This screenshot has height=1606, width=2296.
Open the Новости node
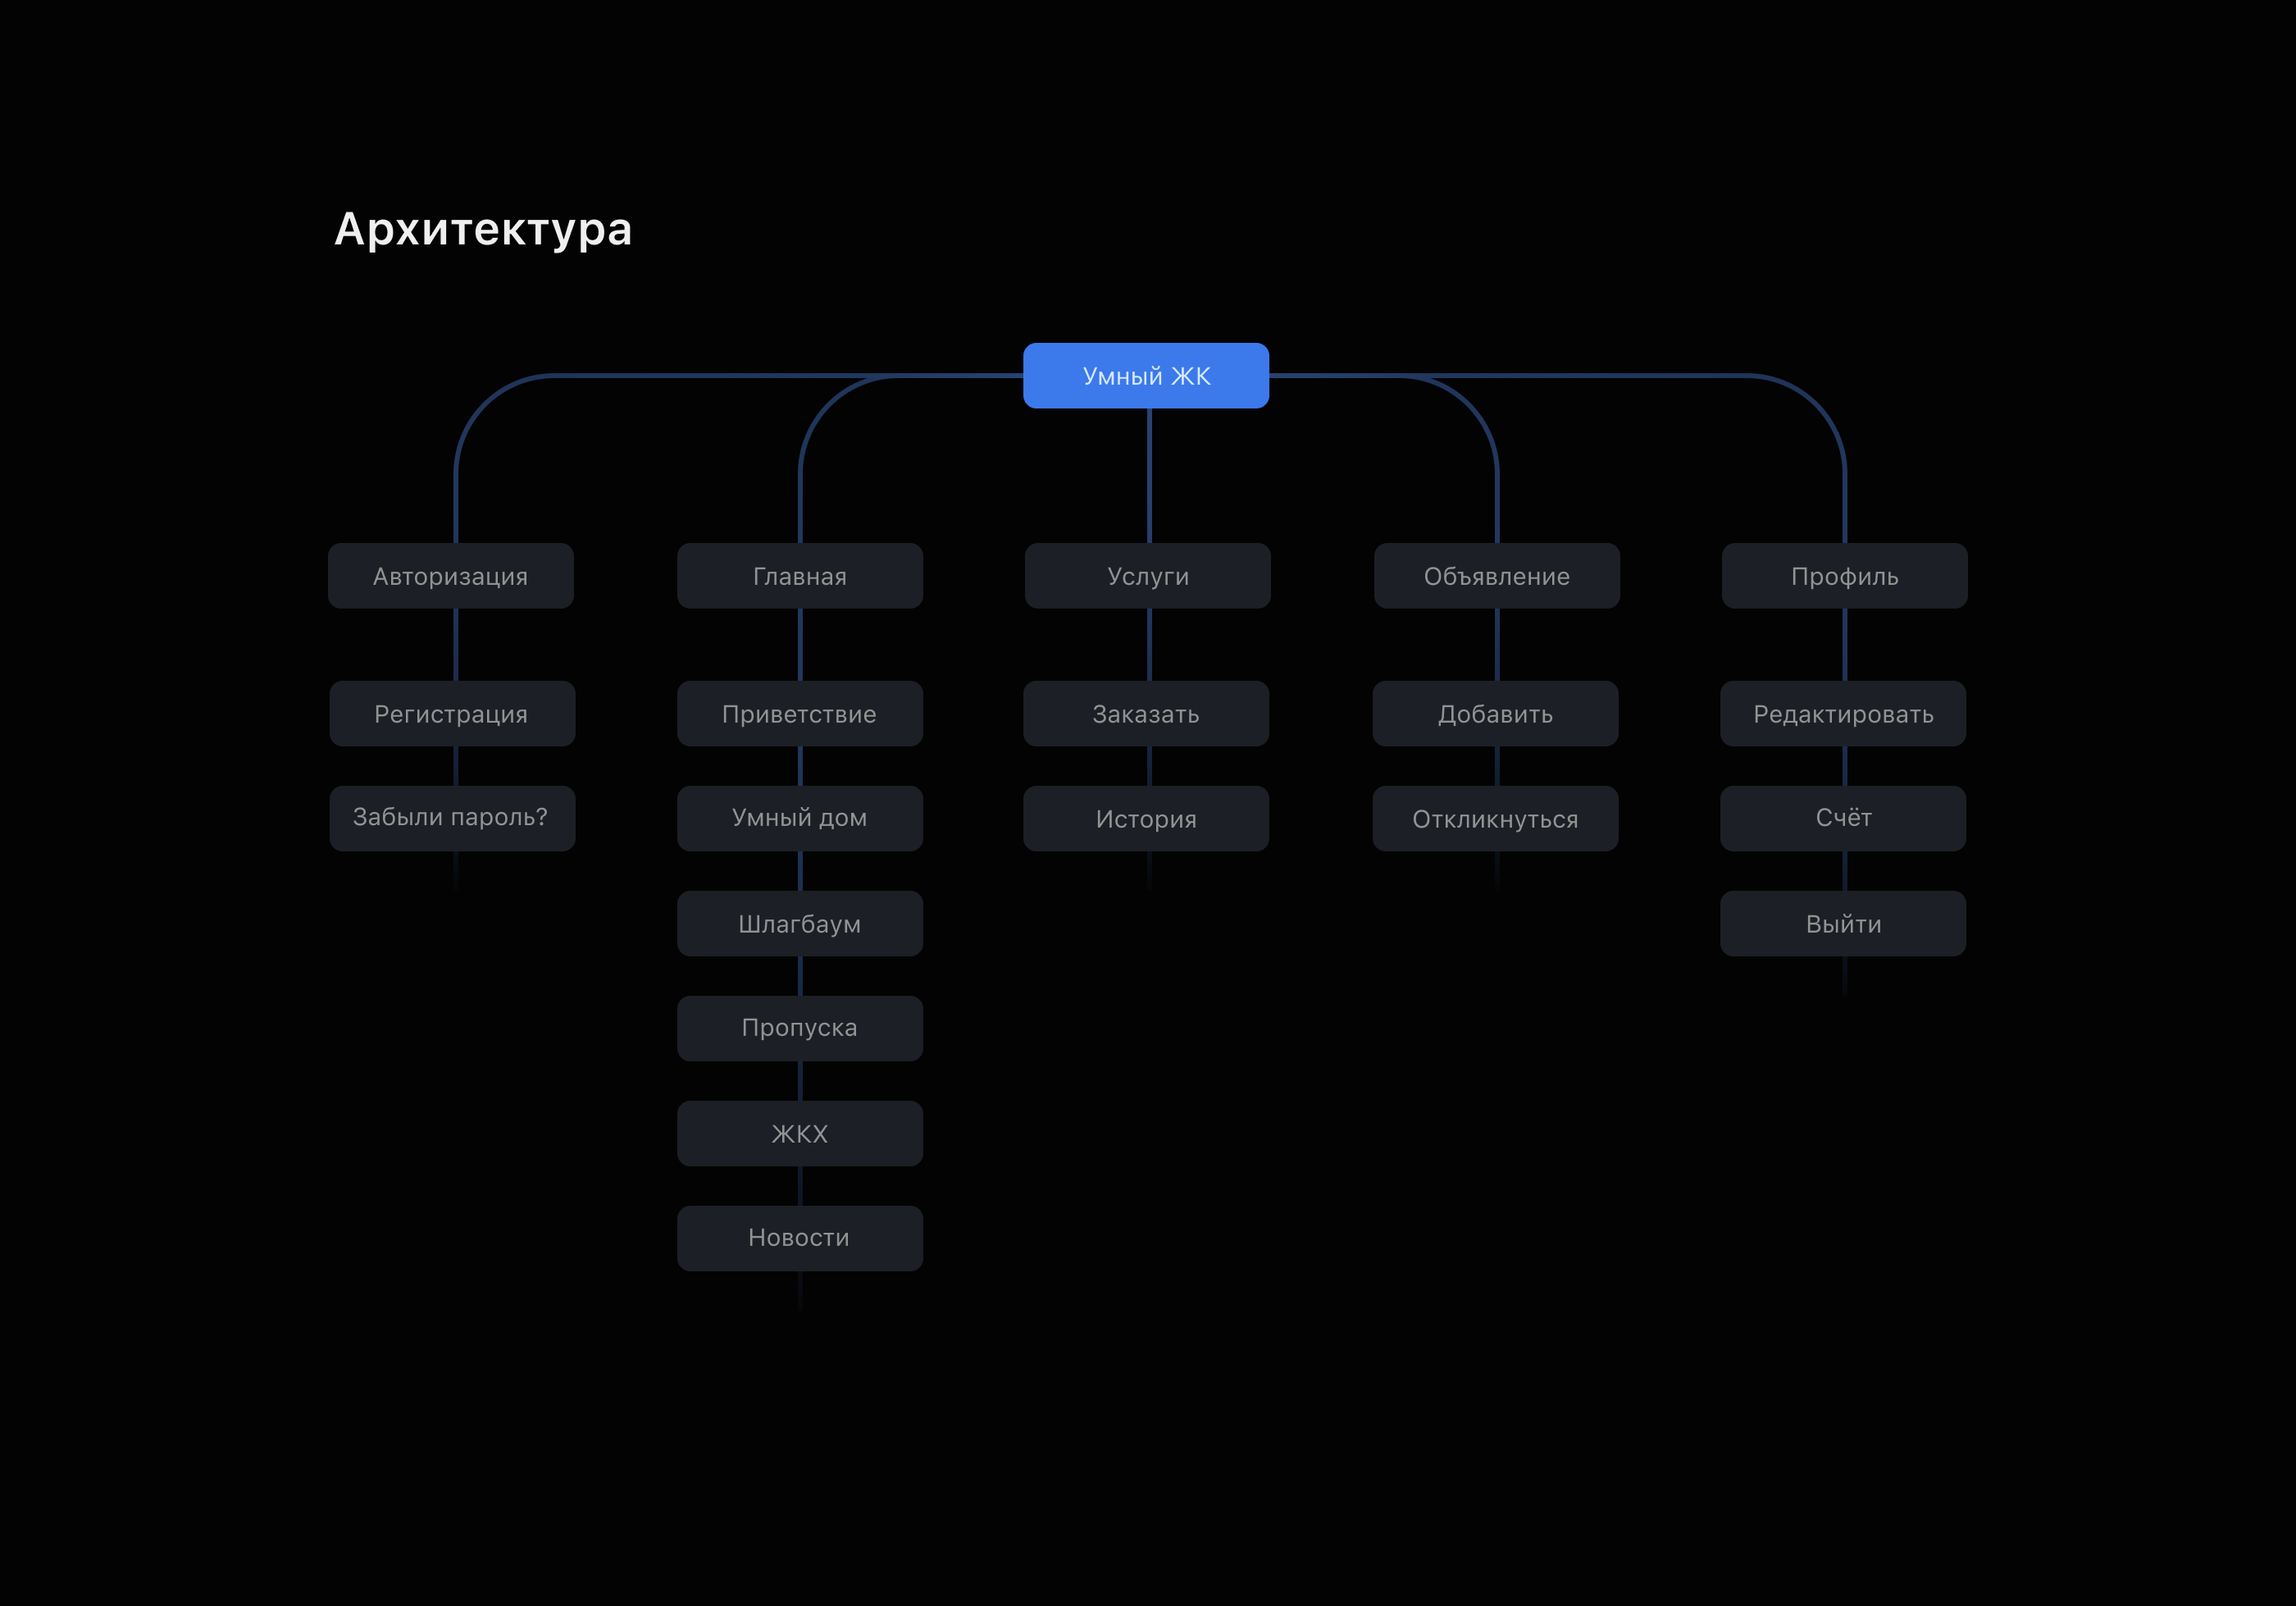click(799, 1238)
